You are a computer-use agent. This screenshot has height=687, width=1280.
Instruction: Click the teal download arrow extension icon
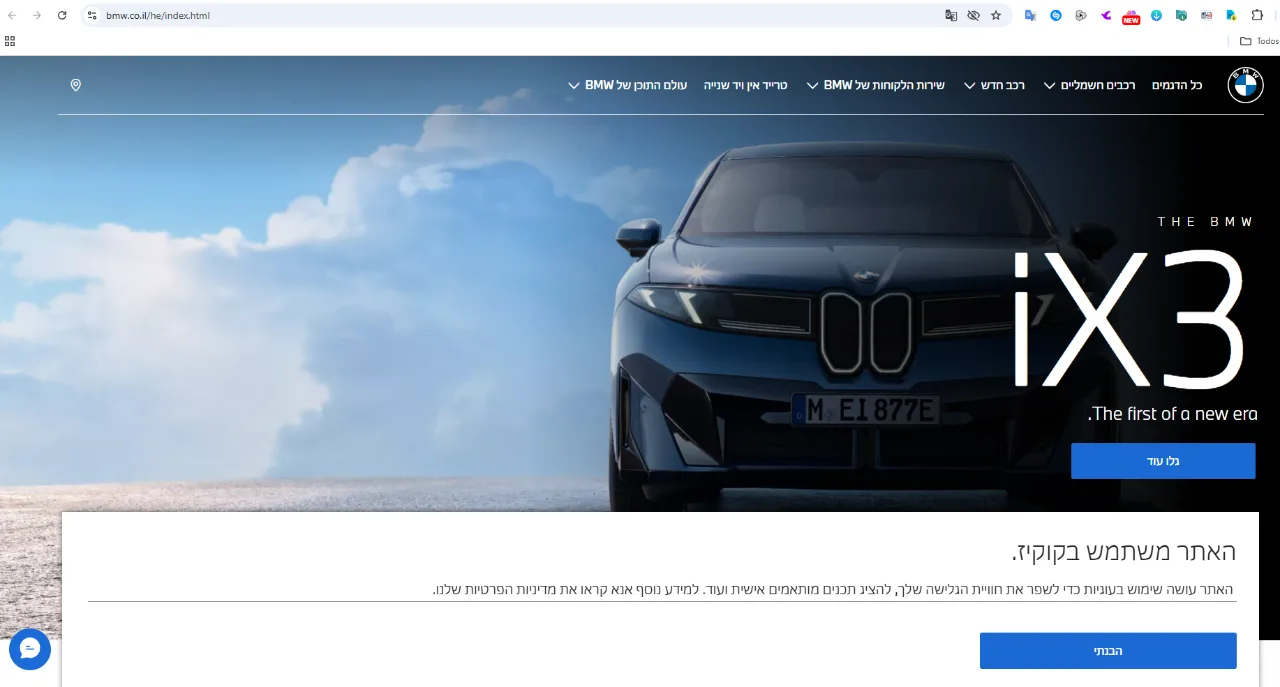pyautogui.click(x=1156, y=15)
